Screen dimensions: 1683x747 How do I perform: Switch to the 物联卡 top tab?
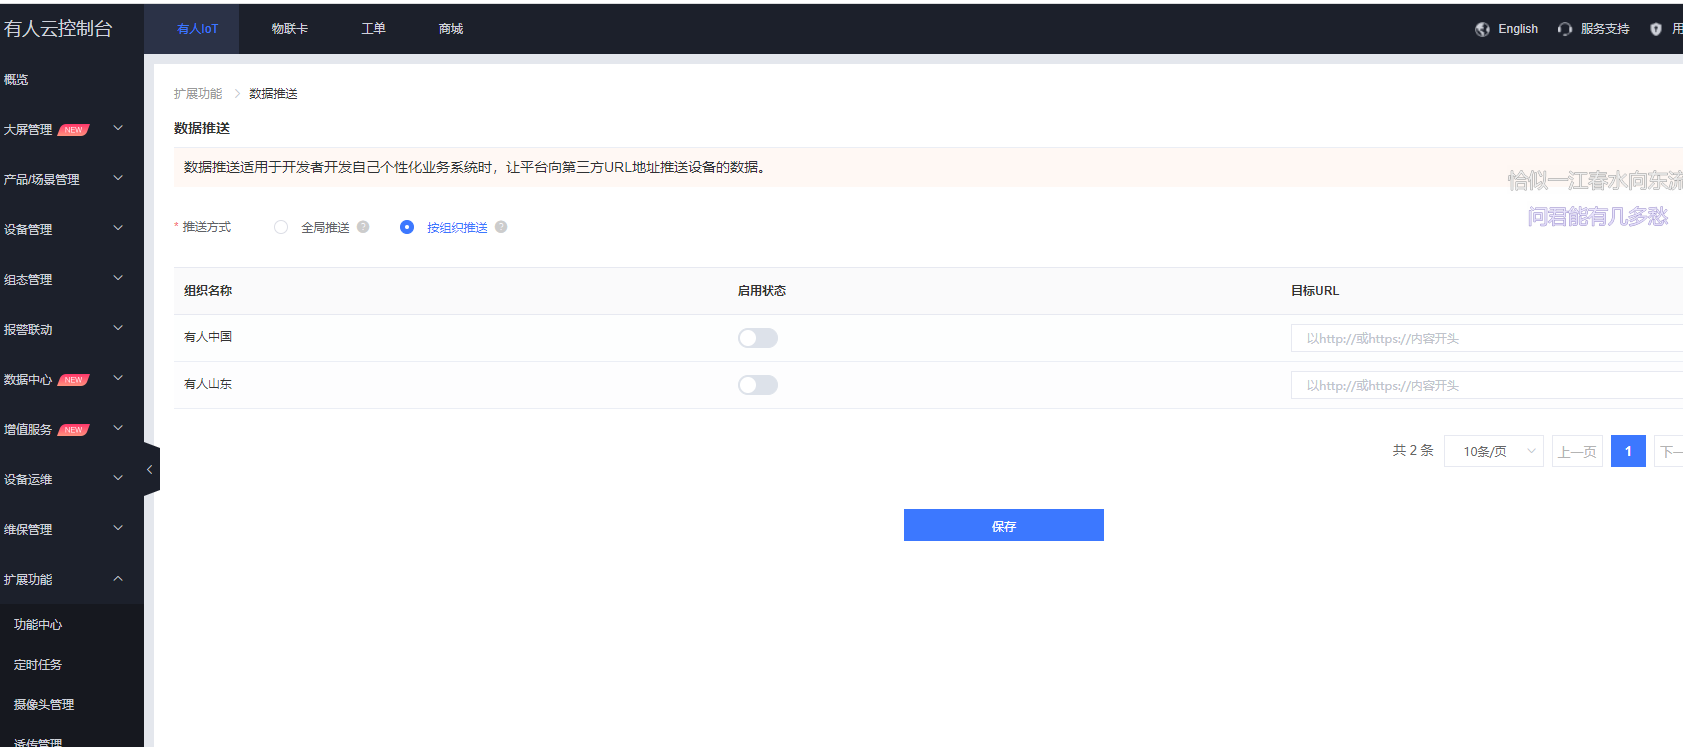click(x=289, y=29)
